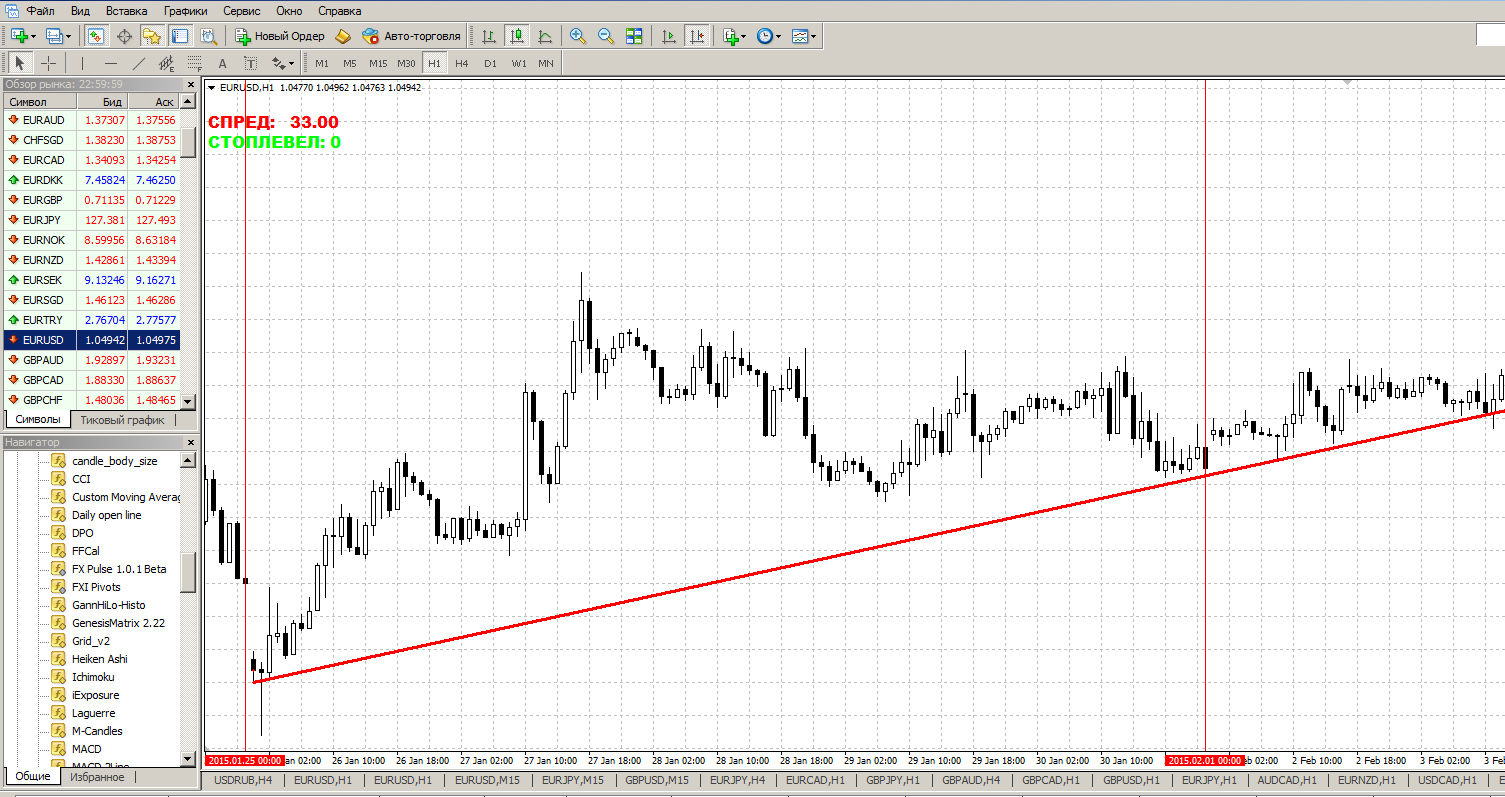Select the Horizontal Line drawing tool
The image size is (1505, 797).
tap(111, 63)
